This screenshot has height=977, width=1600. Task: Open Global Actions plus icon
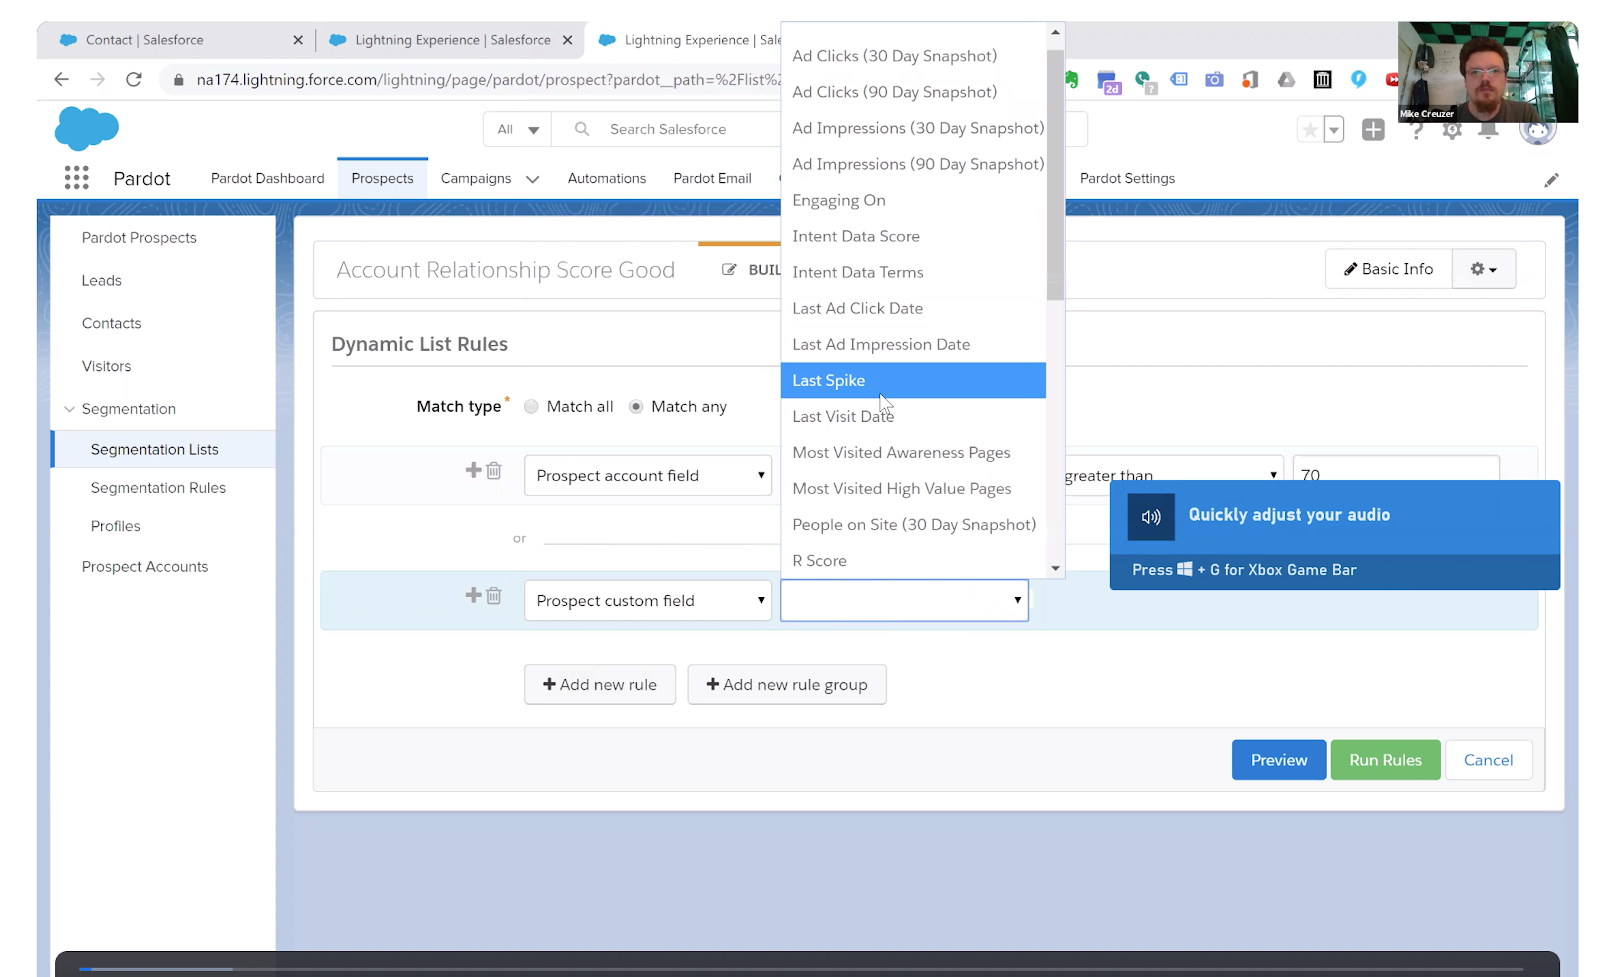coord(1373,129)
